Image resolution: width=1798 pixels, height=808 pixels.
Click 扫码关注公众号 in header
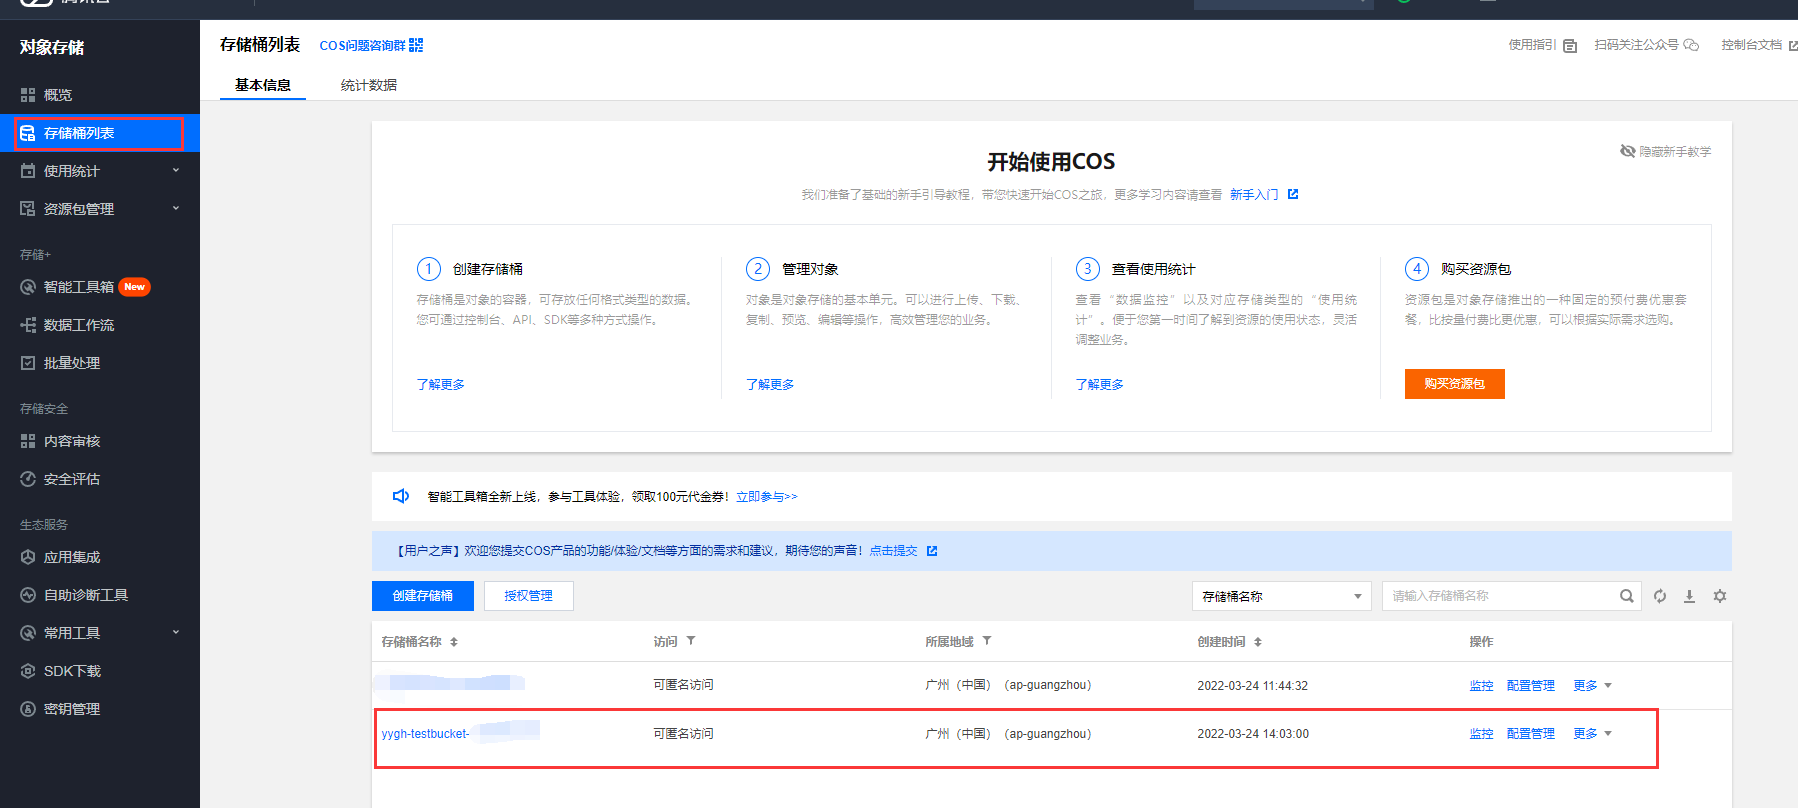[x=1647, y=45]
